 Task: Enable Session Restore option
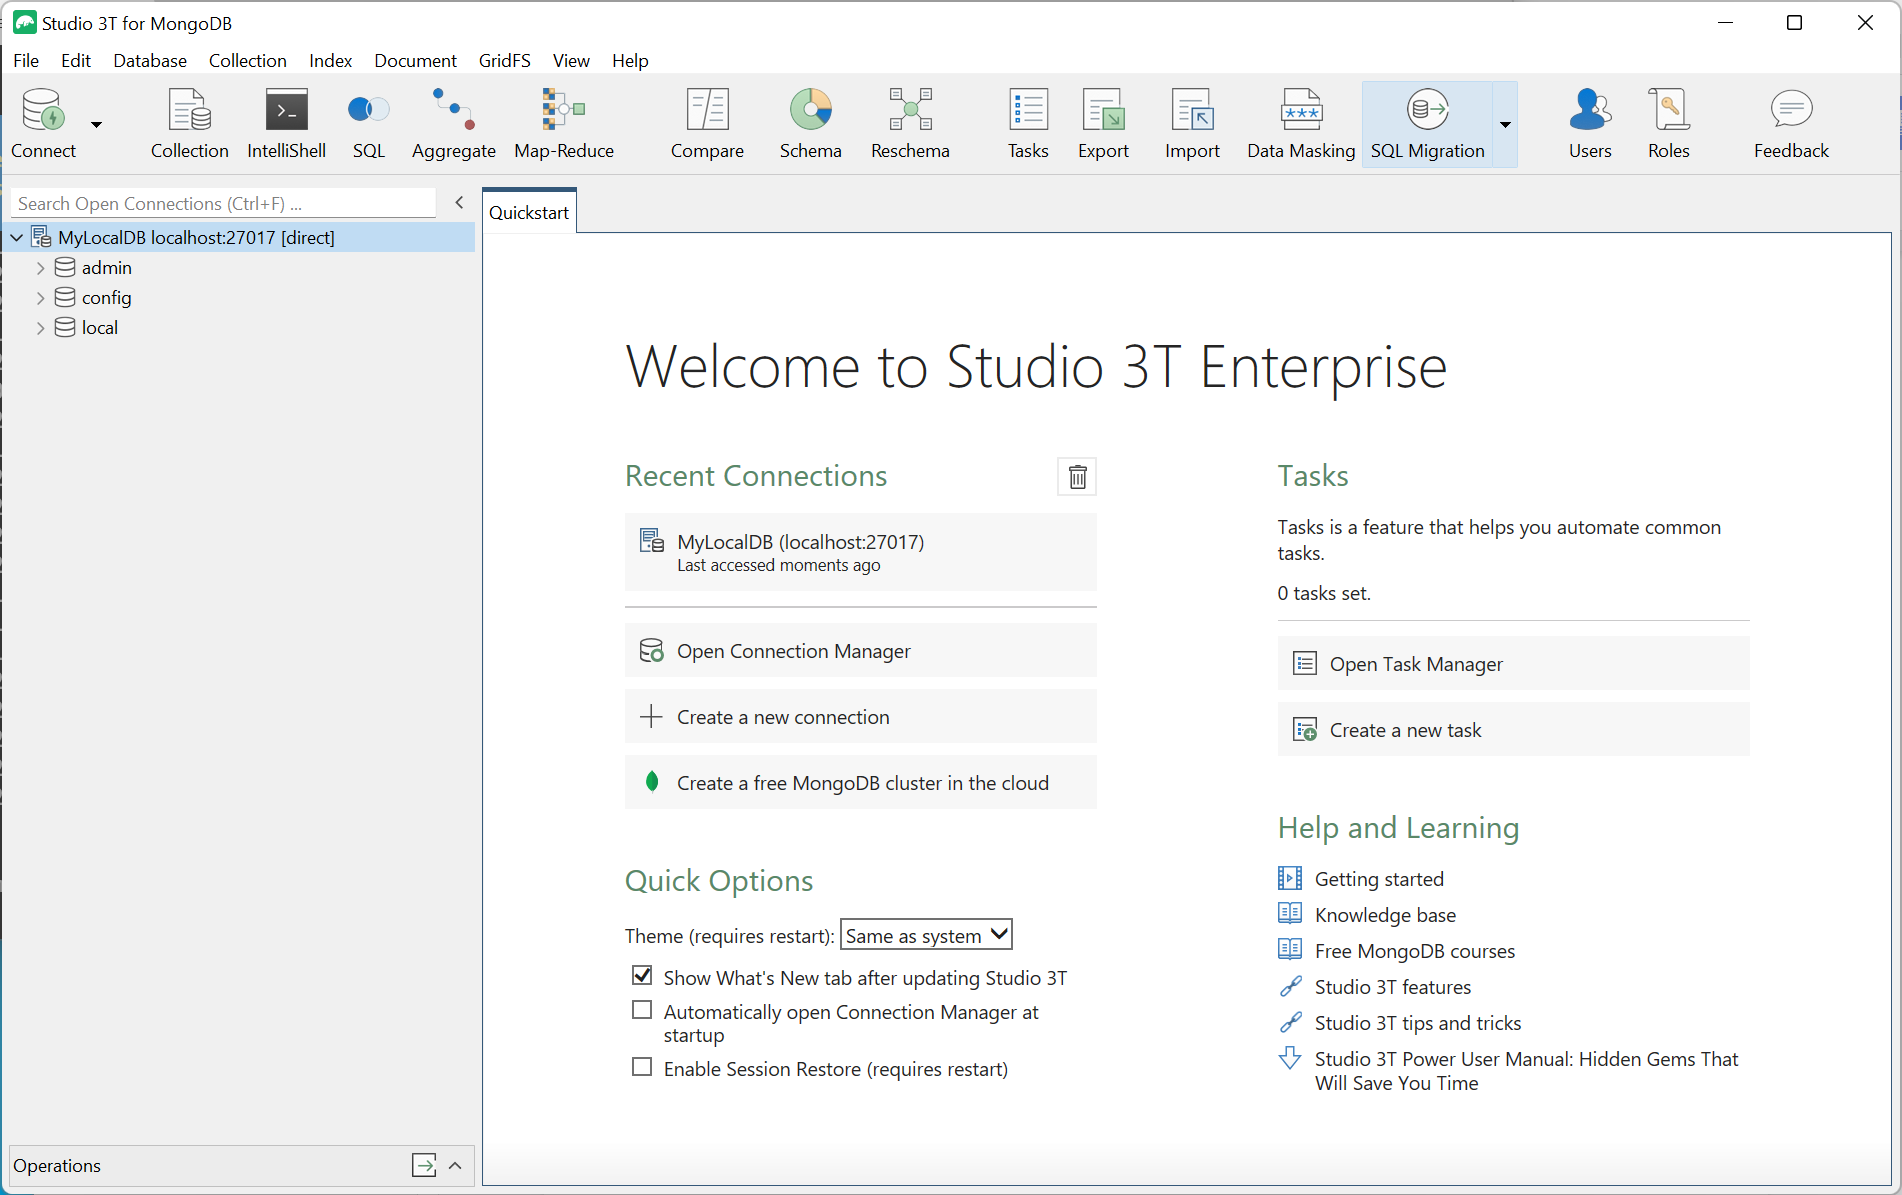click(642, 1067)
